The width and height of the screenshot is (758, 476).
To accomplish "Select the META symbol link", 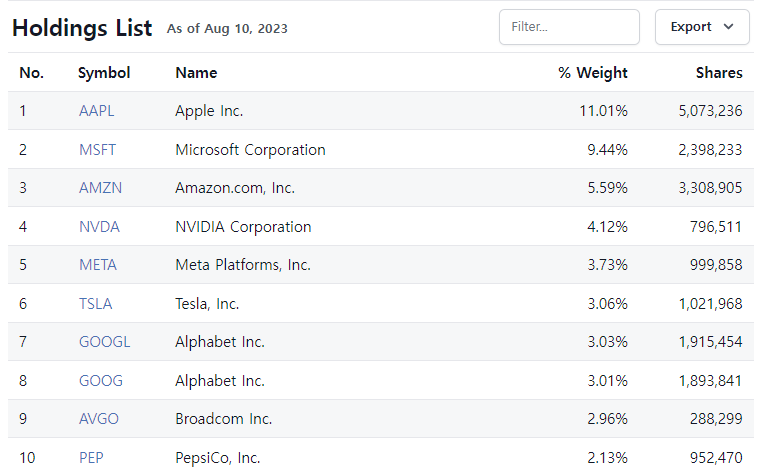I will pos(98,265).
